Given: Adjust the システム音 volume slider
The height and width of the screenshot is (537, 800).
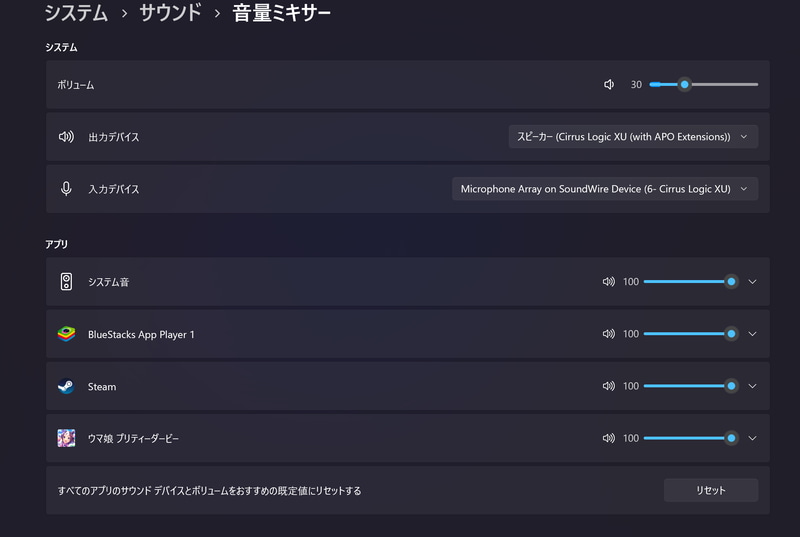Looking at the screenshot, I should [690, 282].
